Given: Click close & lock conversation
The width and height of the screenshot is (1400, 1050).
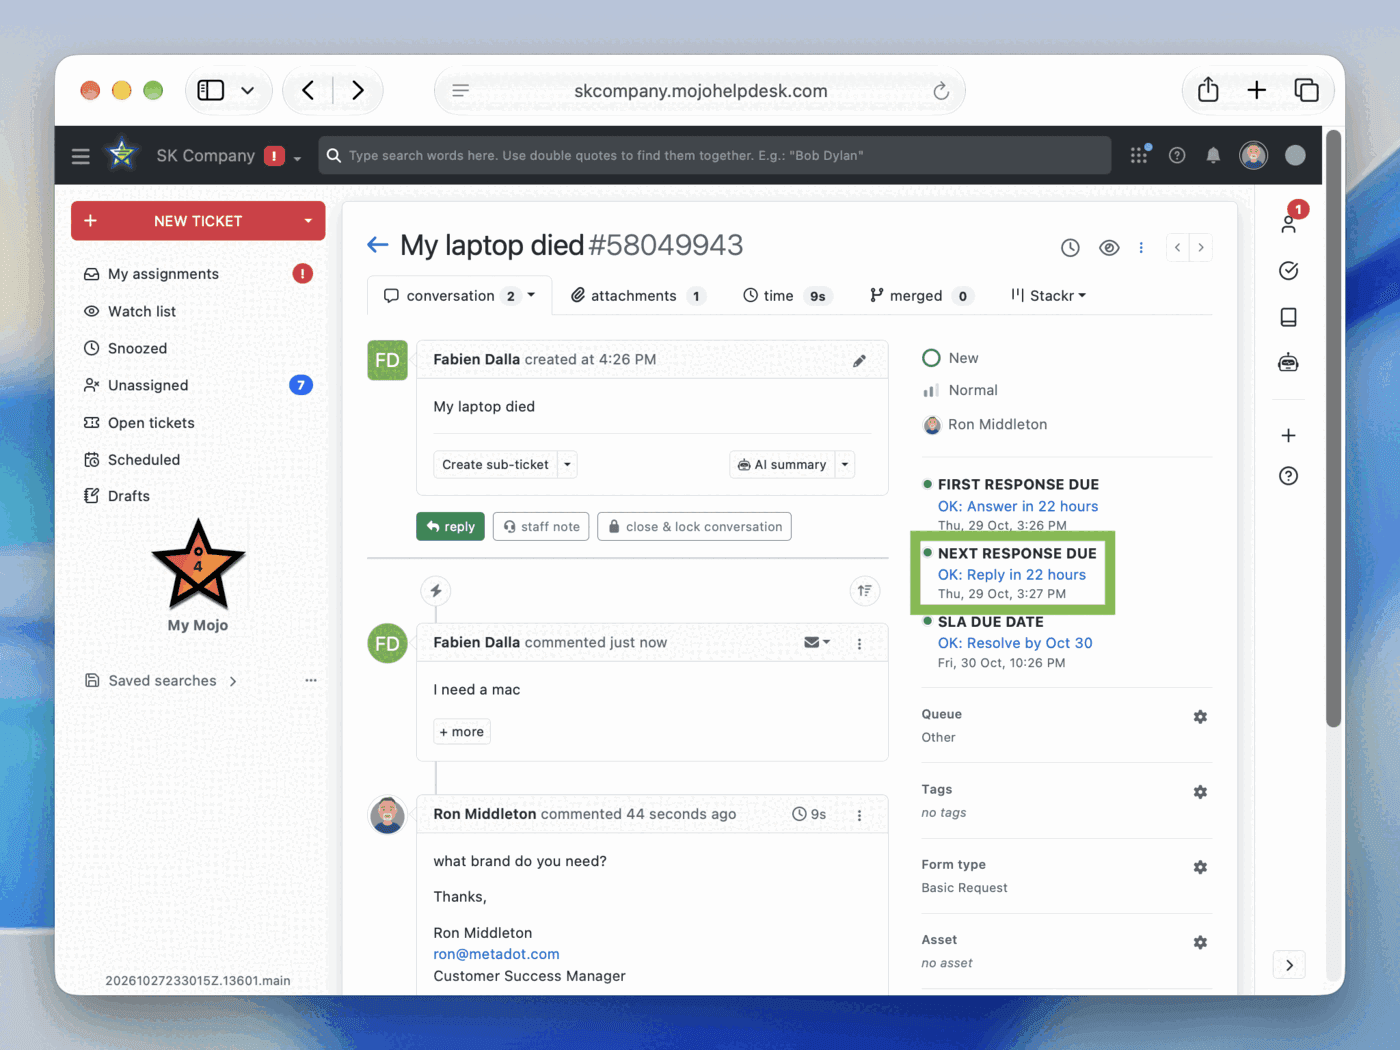Looking at the screenshot, I should [x=694, y=527].
